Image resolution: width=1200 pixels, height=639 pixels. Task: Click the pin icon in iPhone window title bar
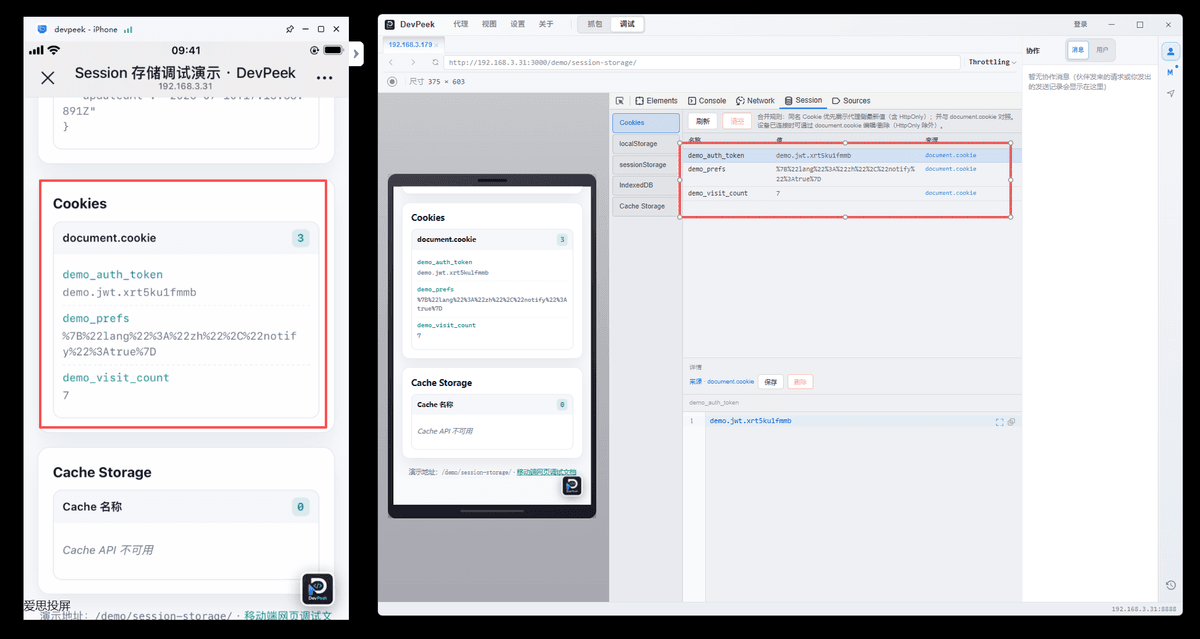coord(290,29)
